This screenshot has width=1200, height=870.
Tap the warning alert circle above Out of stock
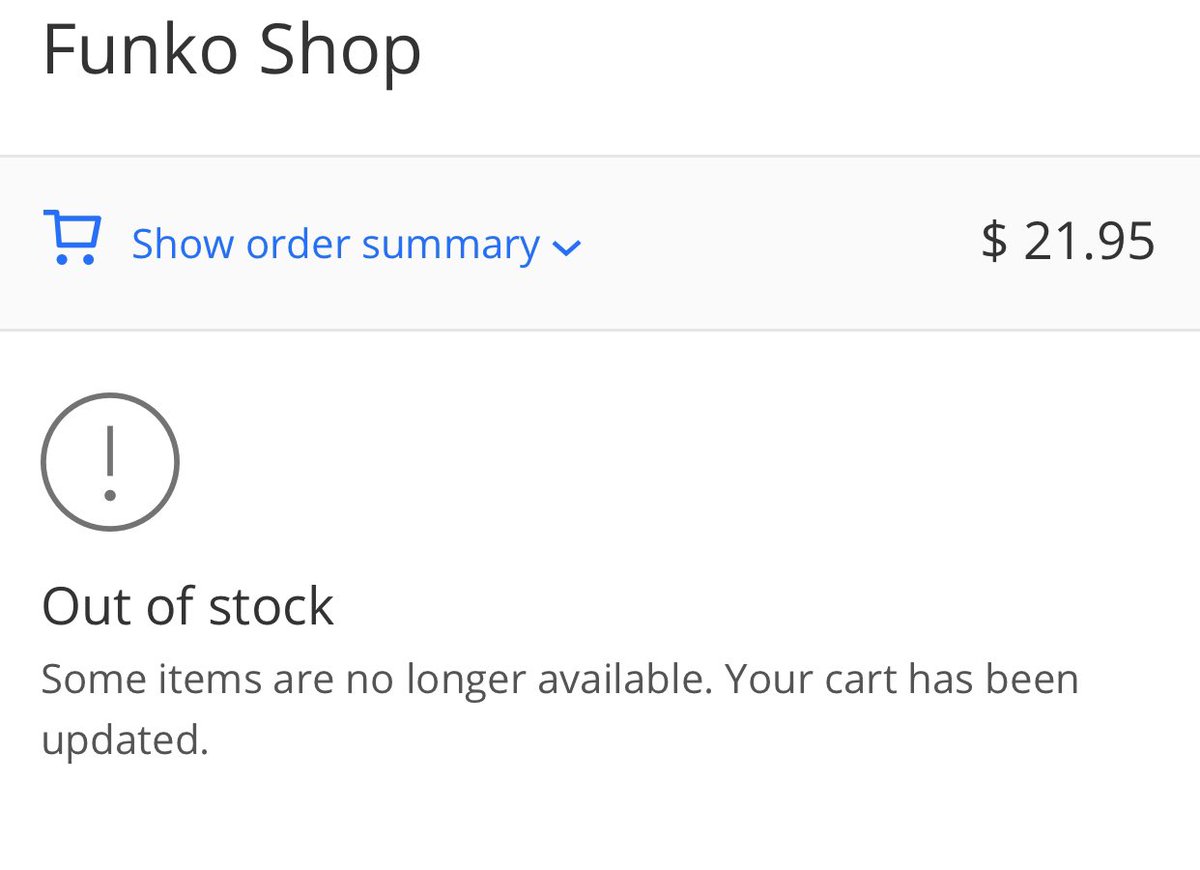[x=110, y=462]
